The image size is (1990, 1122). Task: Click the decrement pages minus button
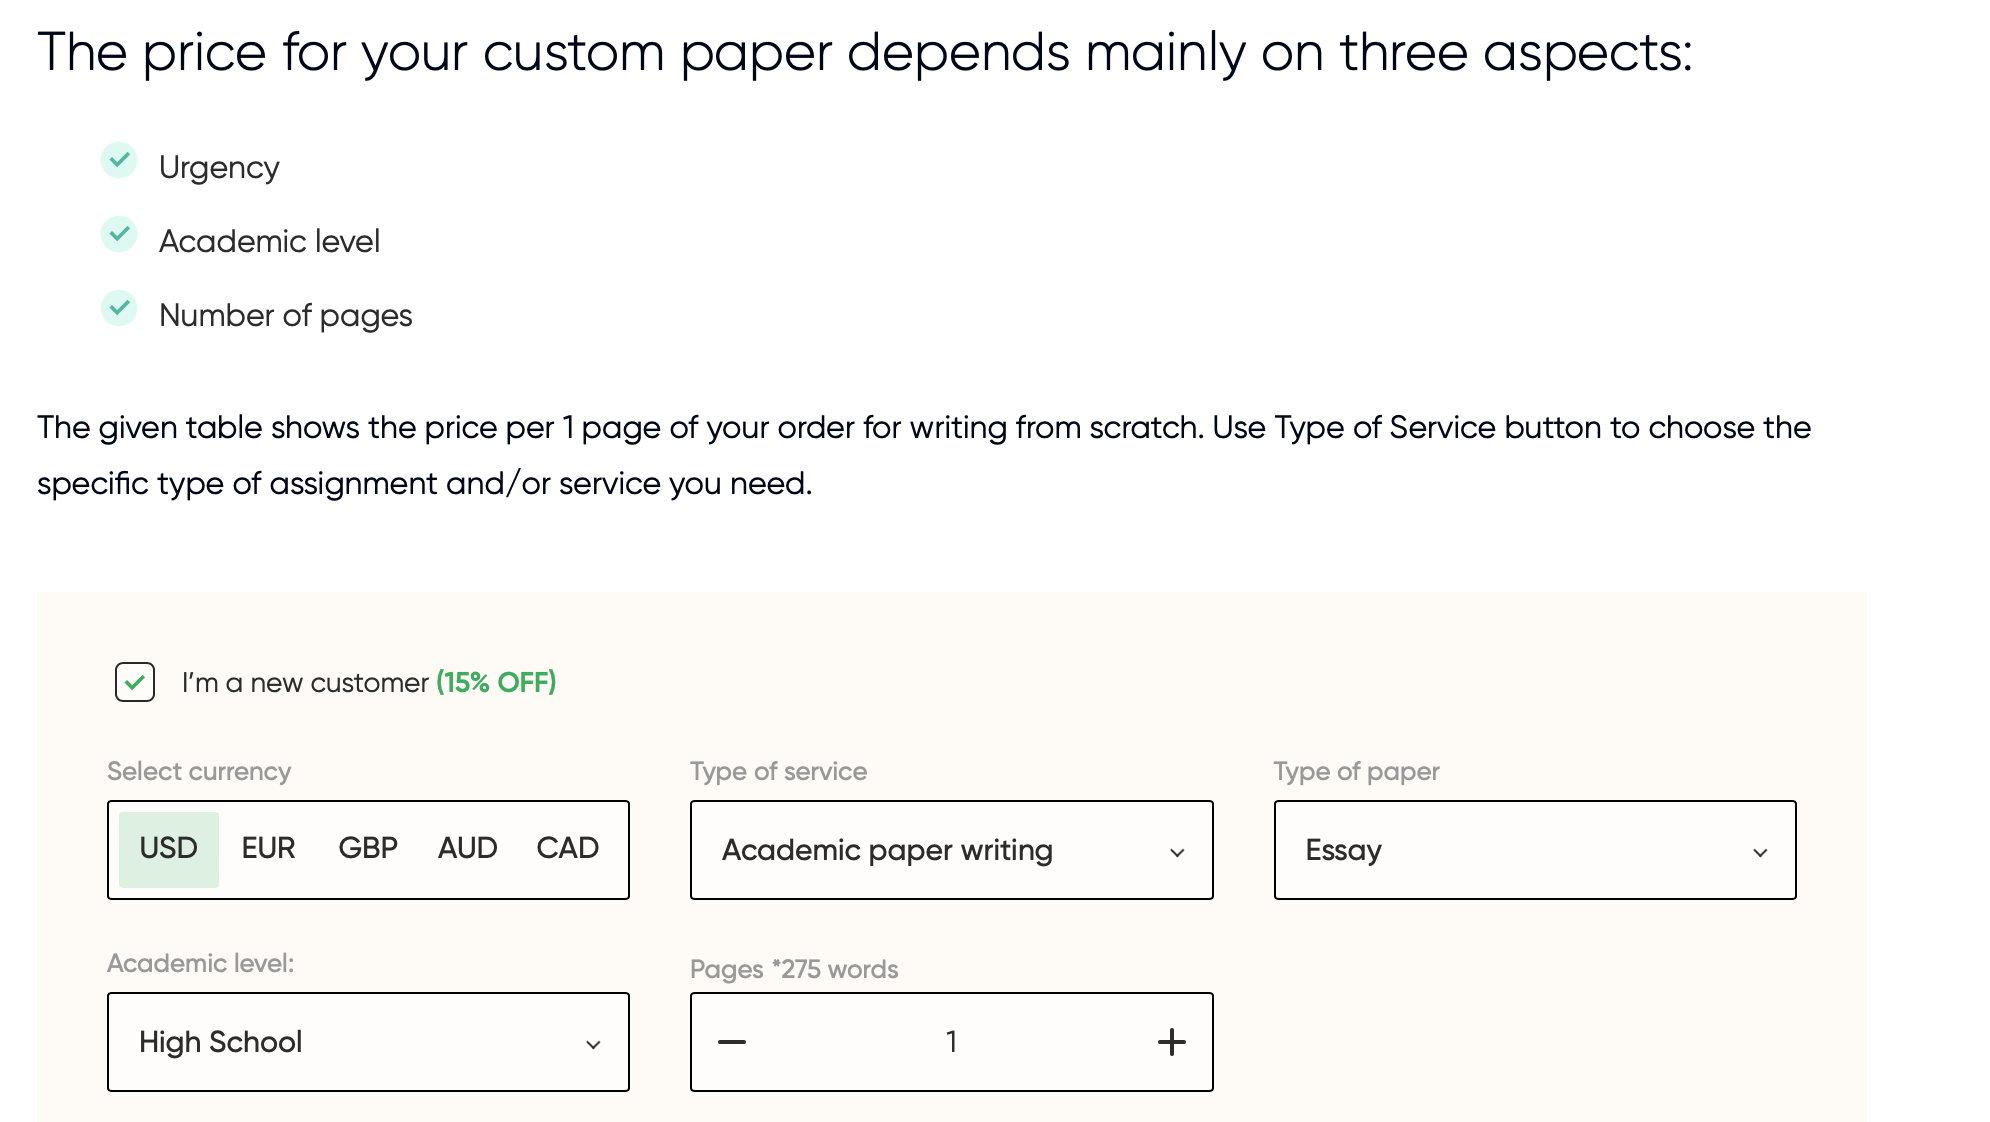pos(734,1041)
